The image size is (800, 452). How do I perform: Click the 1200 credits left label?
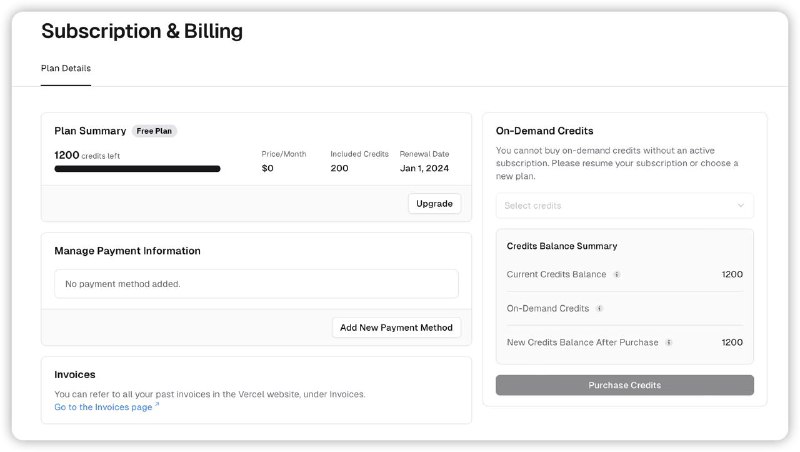[x=87, y=155]
